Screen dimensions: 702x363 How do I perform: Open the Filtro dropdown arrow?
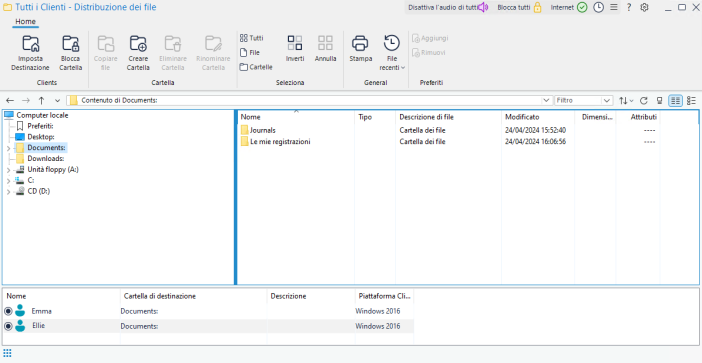click(x=607, y=101)
